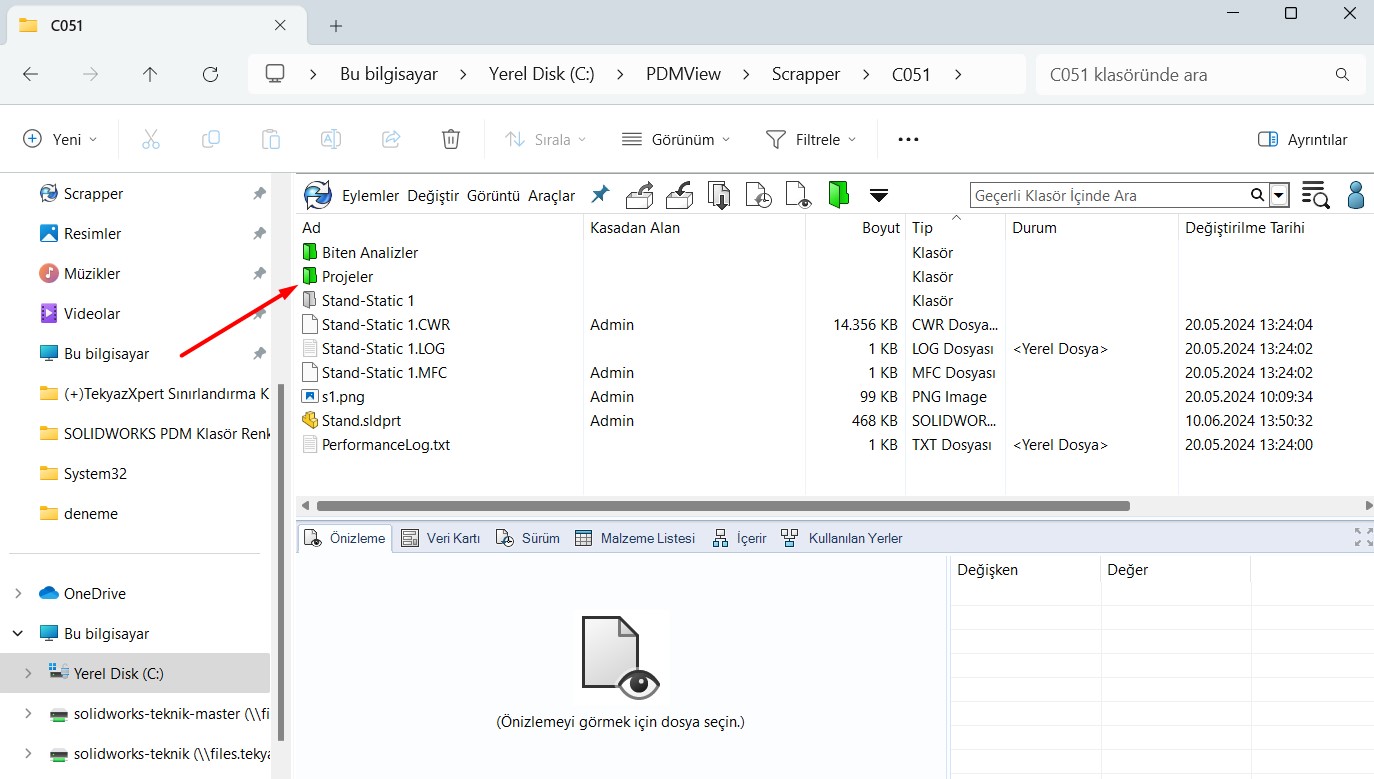Click the blue user icon at toolbar end
1374x779 pixels.
tap(1356, 195)
